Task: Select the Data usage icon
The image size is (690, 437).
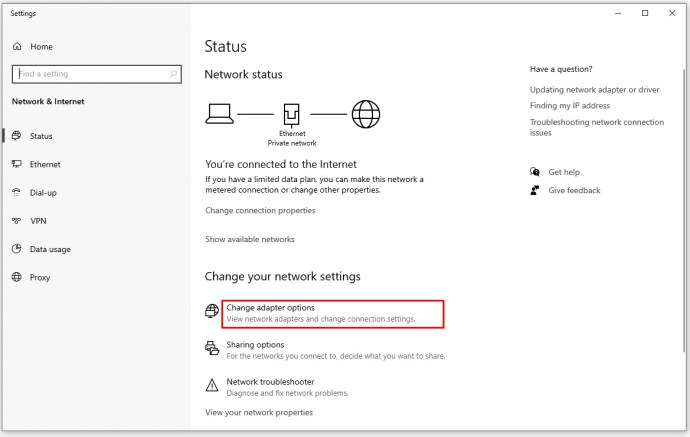Action: (x=16, y=249)
